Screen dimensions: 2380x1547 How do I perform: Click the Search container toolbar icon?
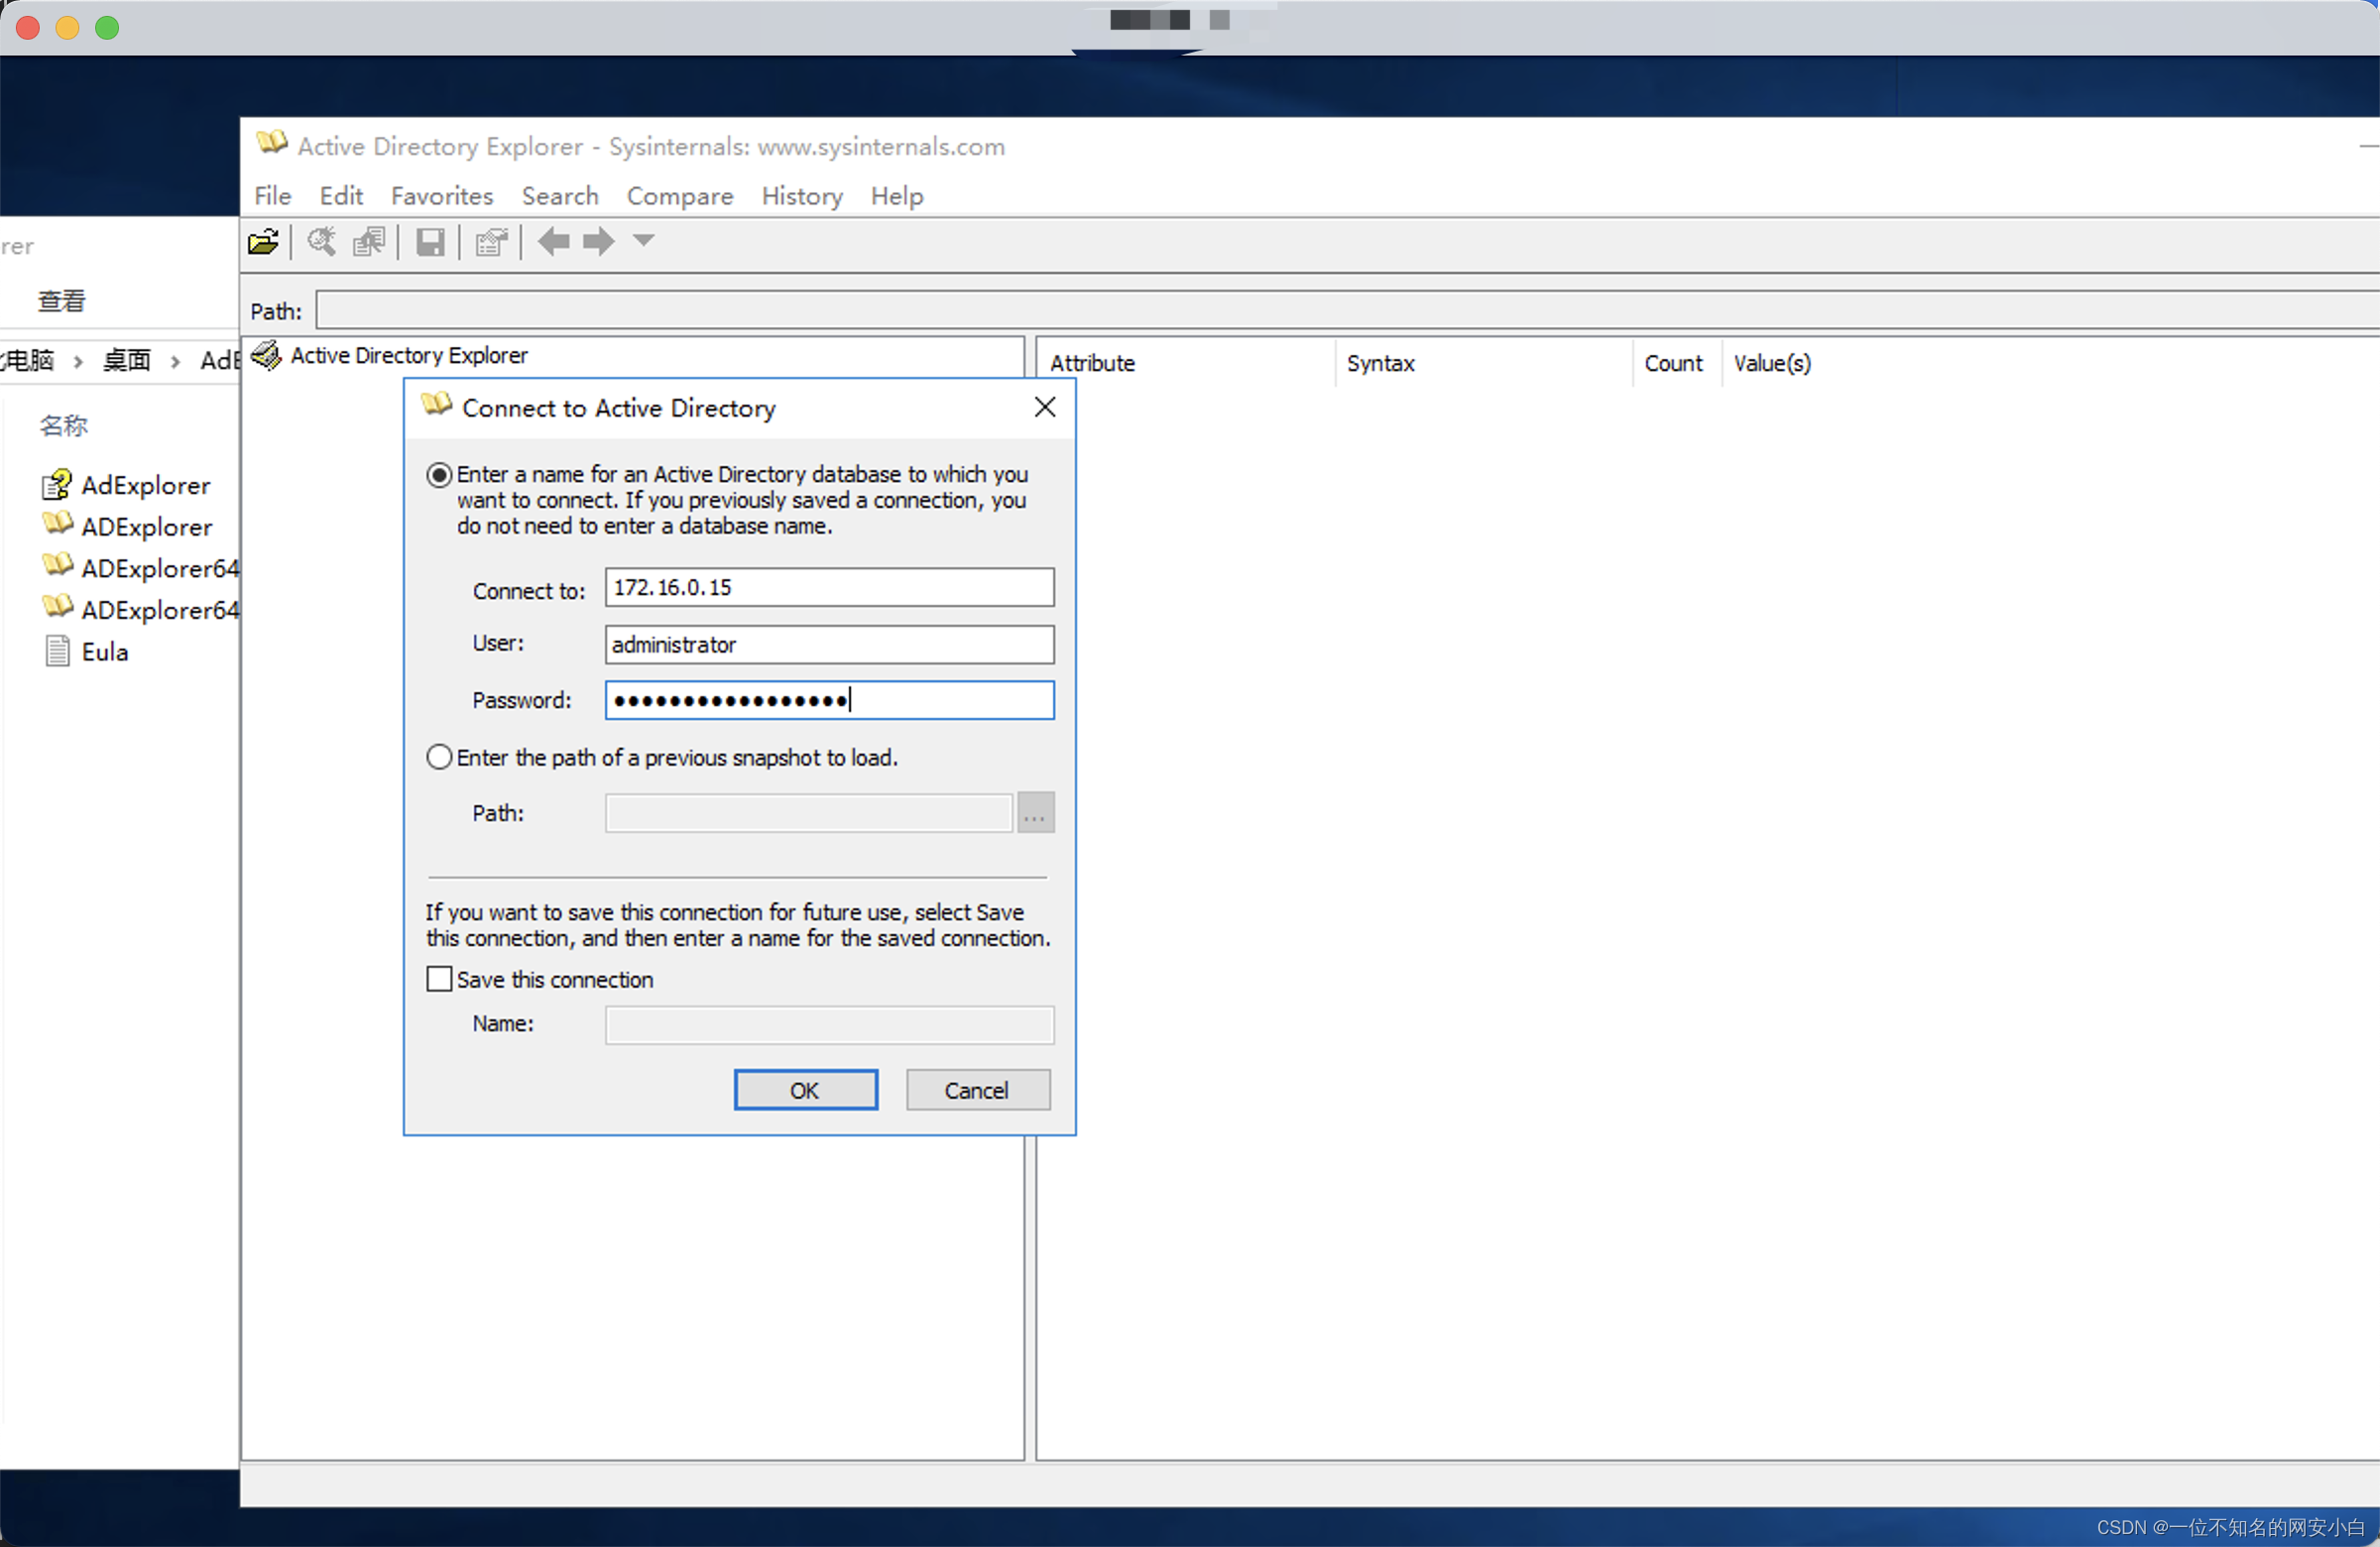pyautogui.click(x=321, y=242)
